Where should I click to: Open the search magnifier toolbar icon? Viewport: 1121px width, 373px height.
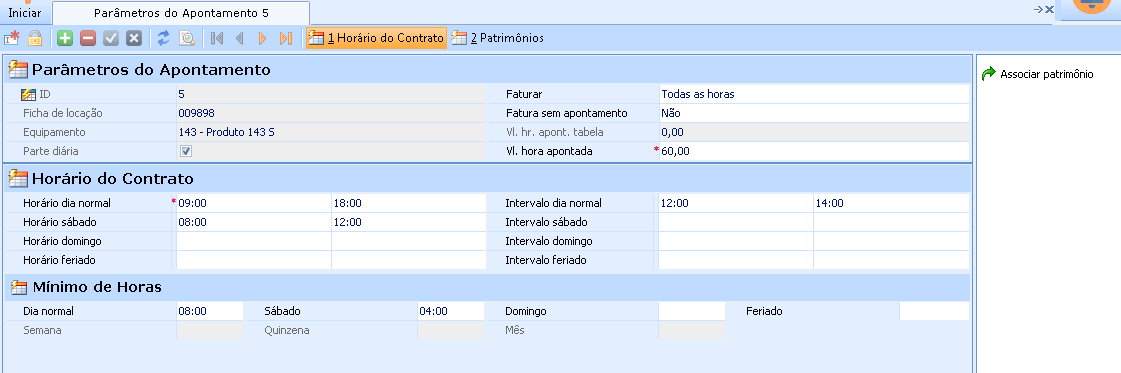(x=187, y=39)
